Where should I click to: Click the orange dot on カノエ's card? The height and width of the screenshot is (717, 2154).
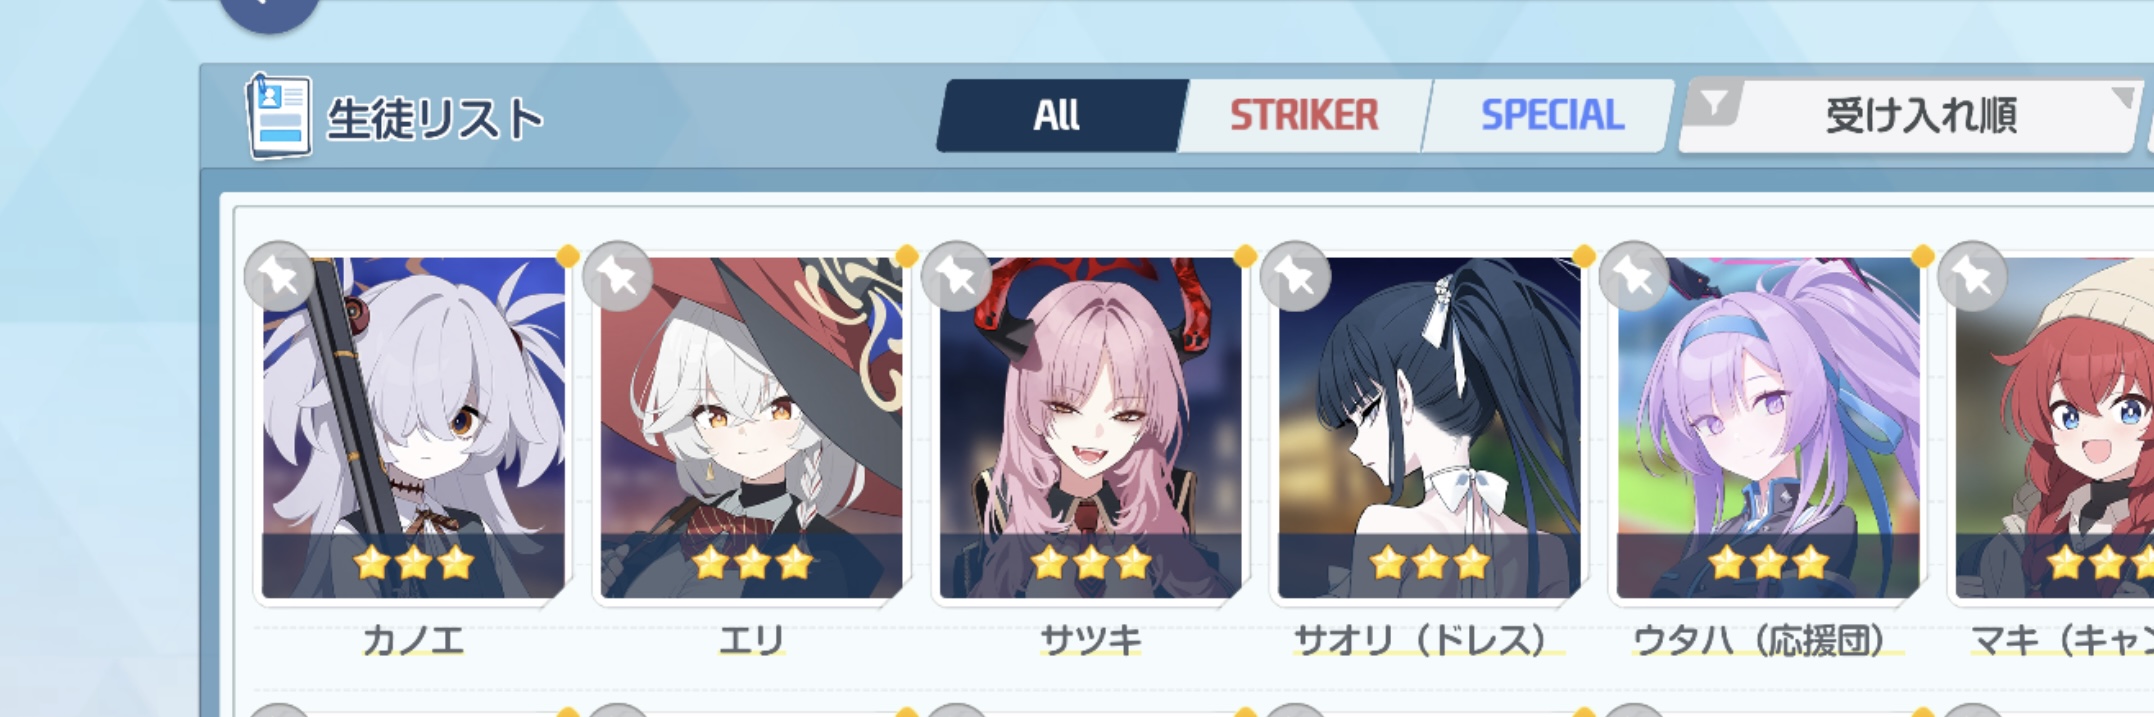(x=567, y=256)
